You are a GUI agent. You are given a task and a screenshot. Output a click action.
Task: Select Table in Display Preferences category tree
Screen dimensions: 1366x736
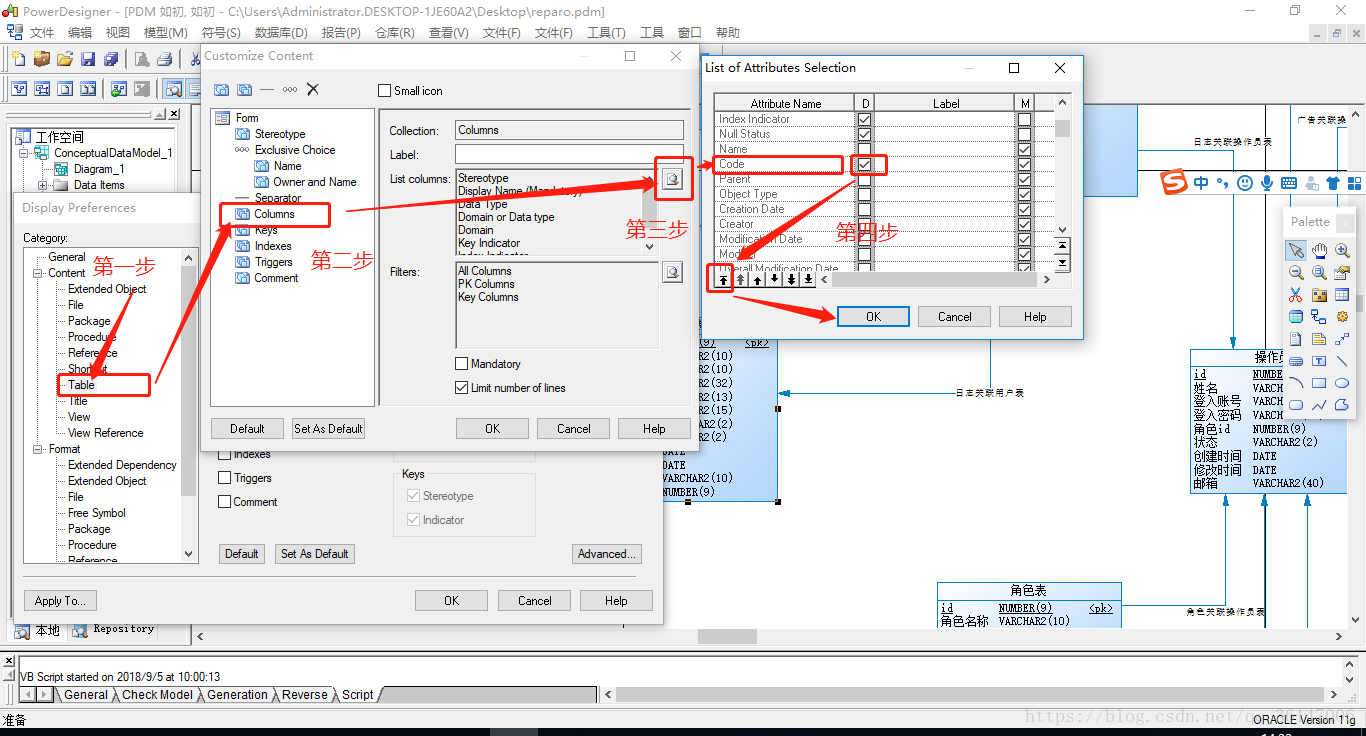[x=81, y=385]
